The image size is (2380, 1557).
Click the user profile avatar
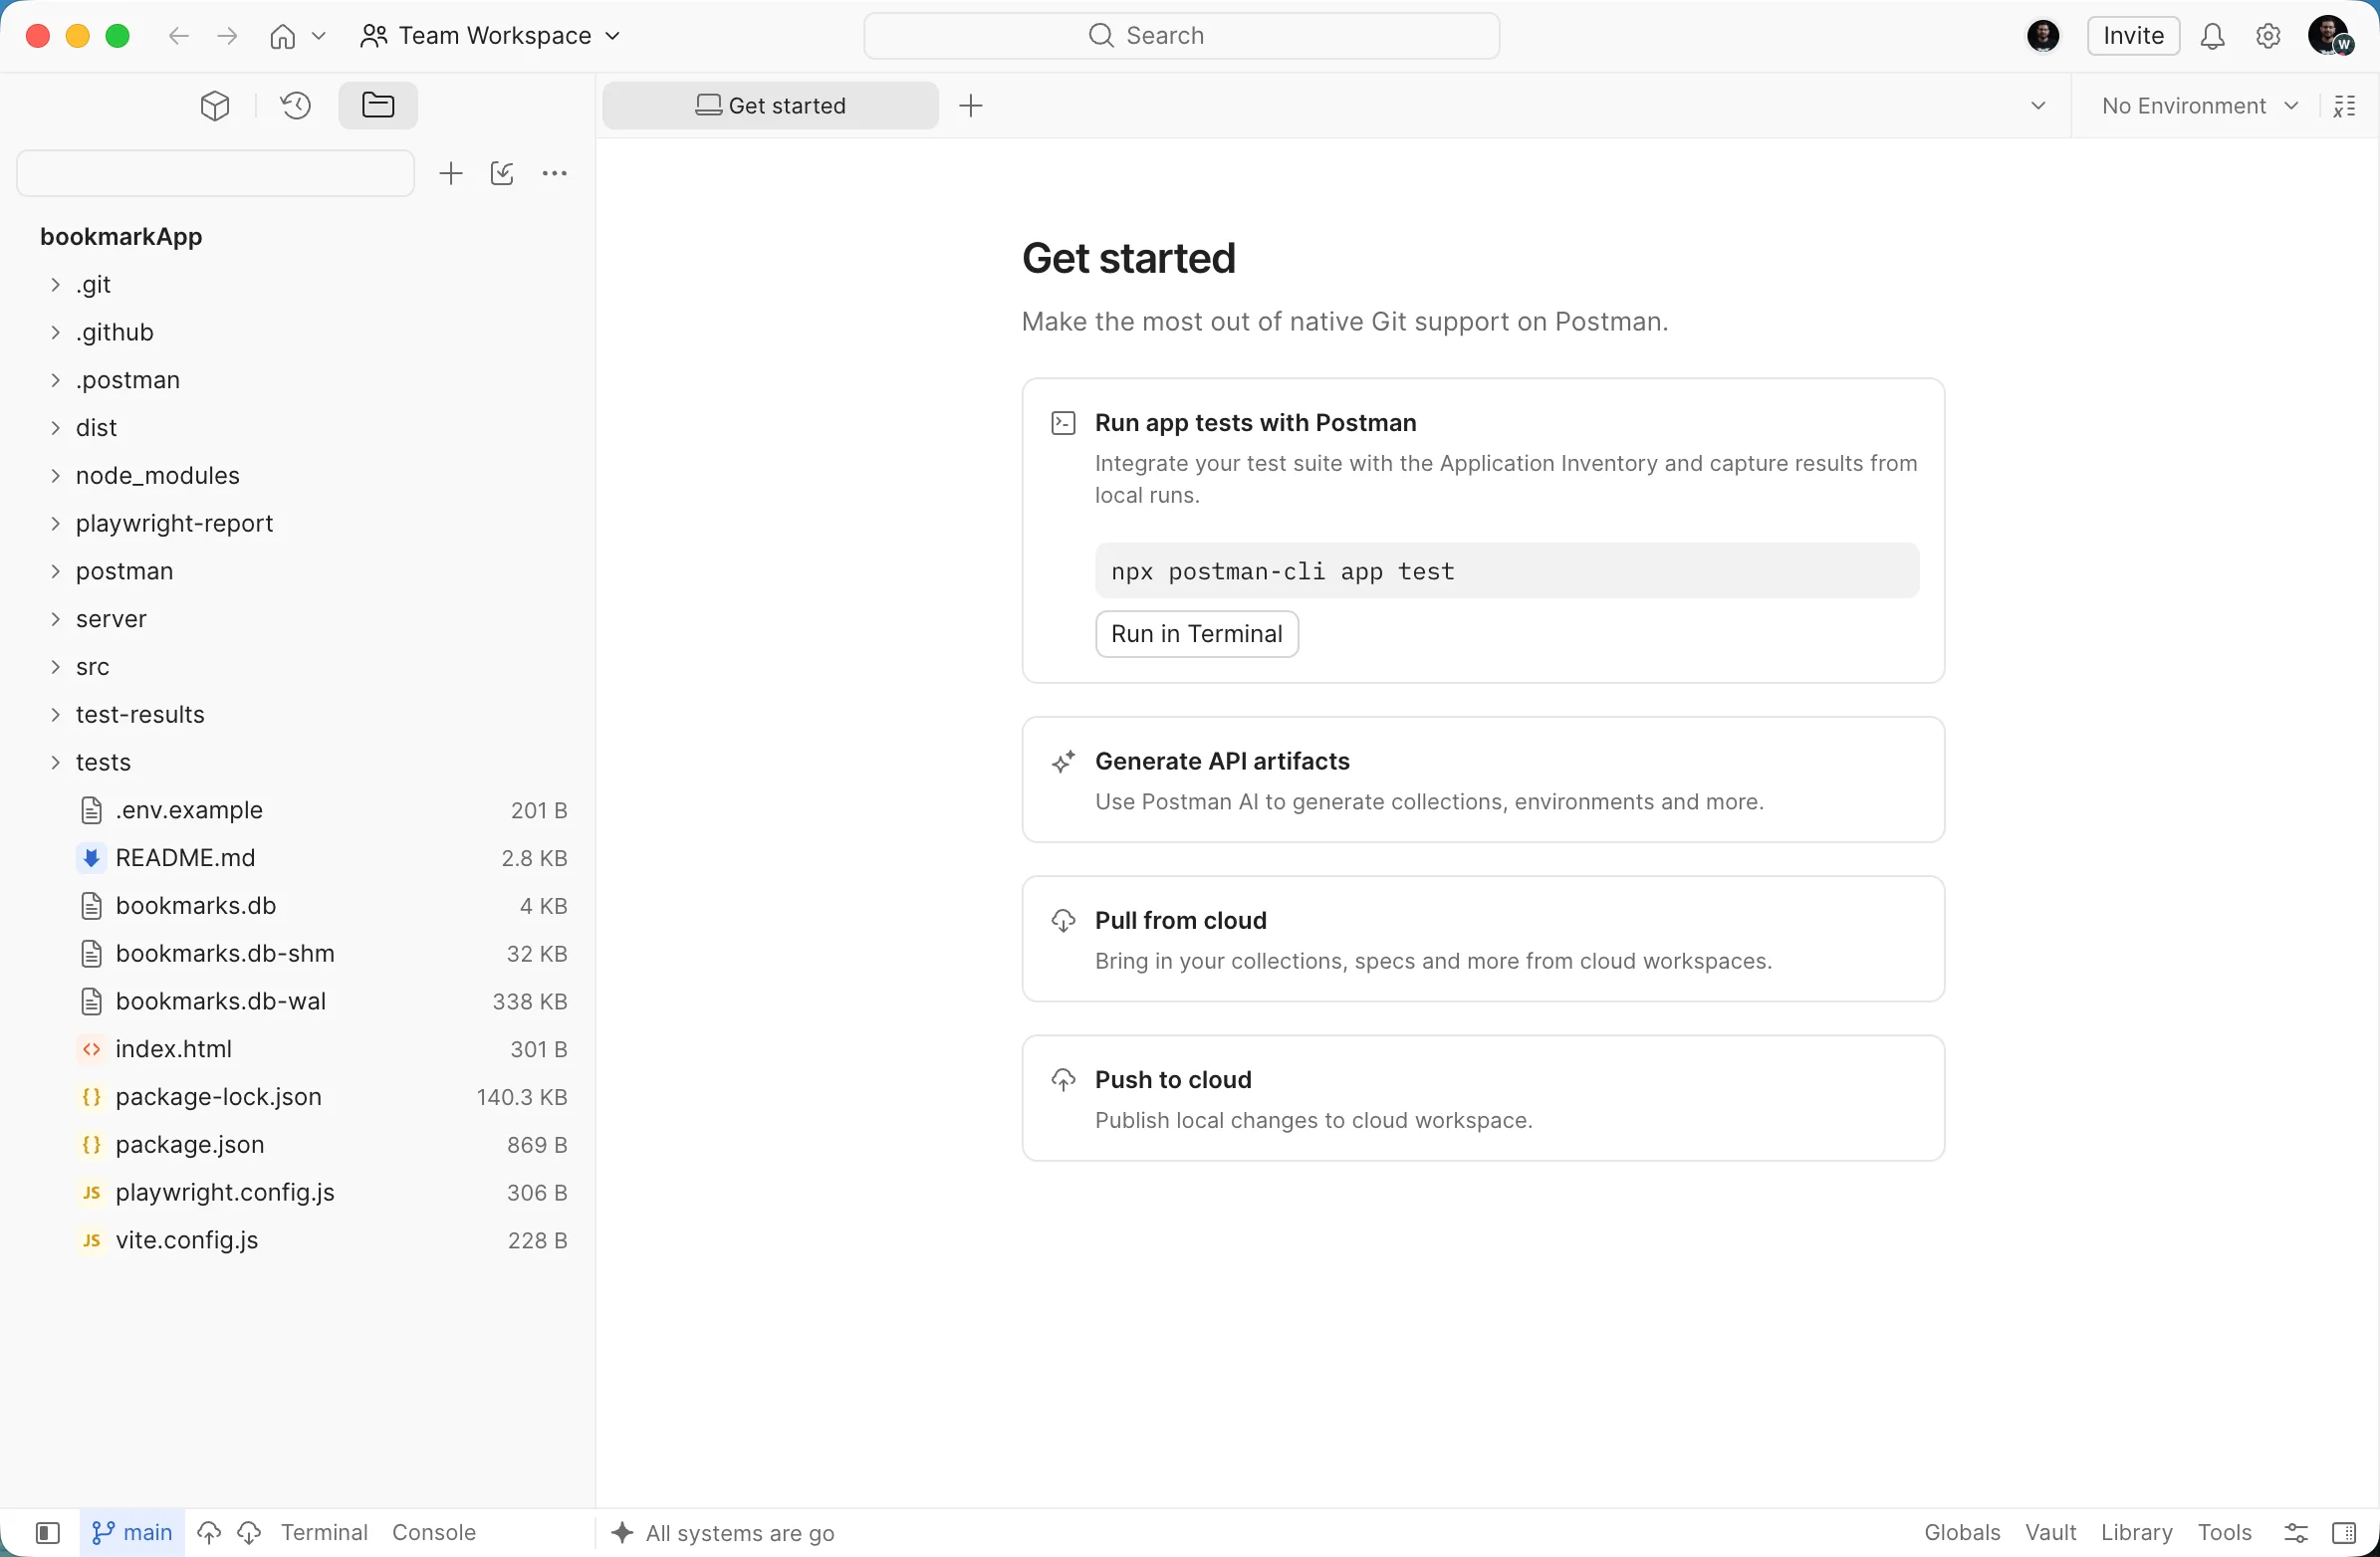[x=2329, y=35]
